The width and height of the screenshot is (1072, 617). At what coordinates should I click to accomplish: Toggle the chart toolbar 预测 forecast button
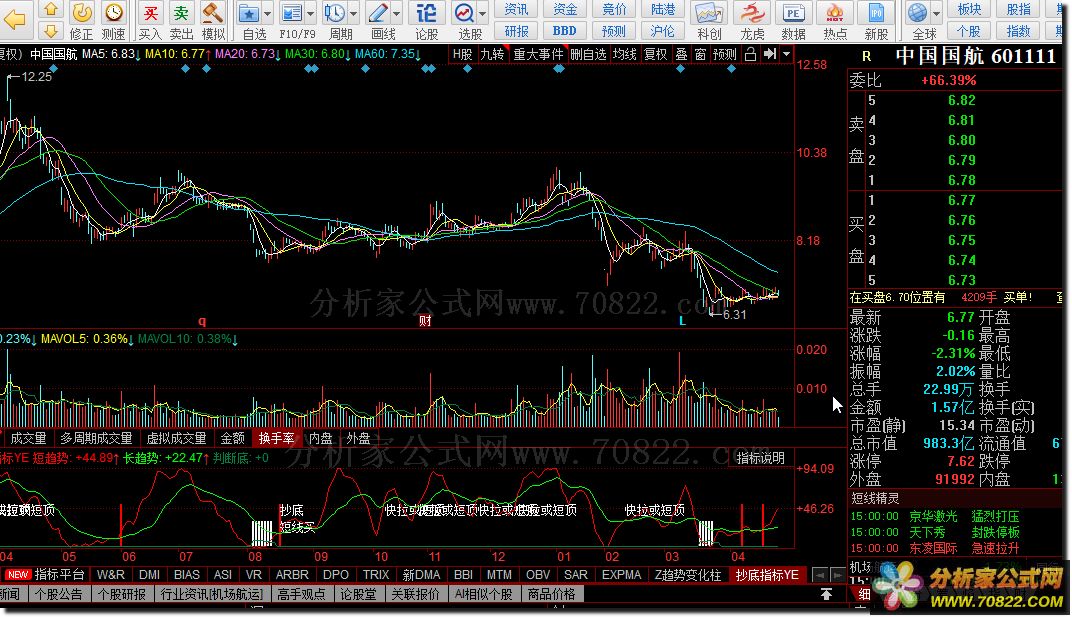tap(725, 54)
